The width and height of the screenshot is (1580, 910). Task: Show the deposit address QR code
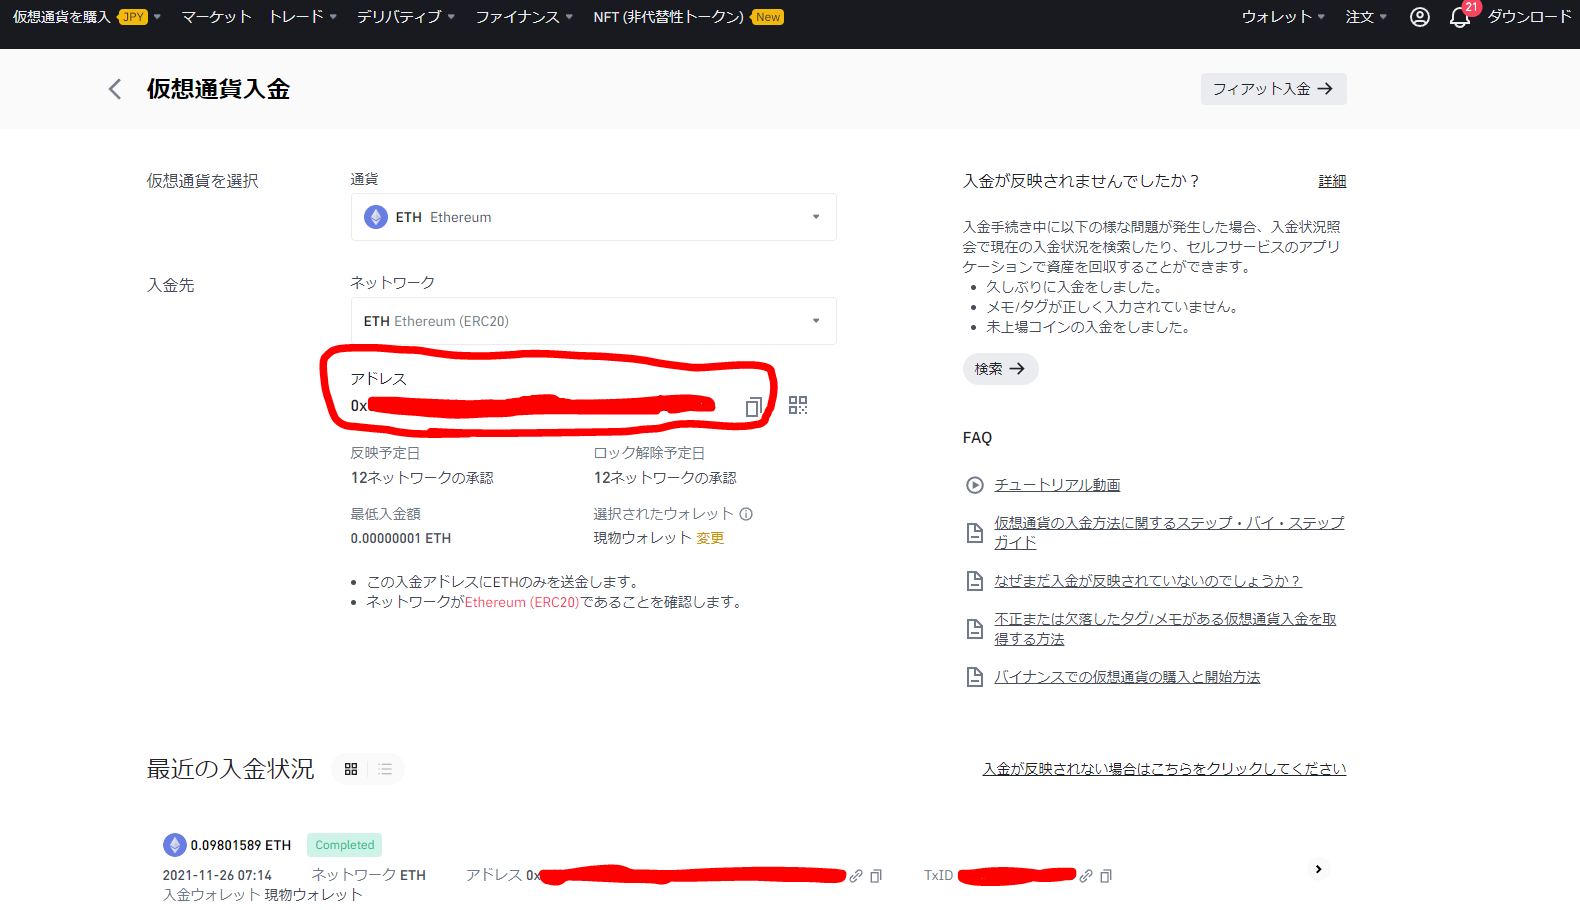pyautogui.click(x=798, y=405)
